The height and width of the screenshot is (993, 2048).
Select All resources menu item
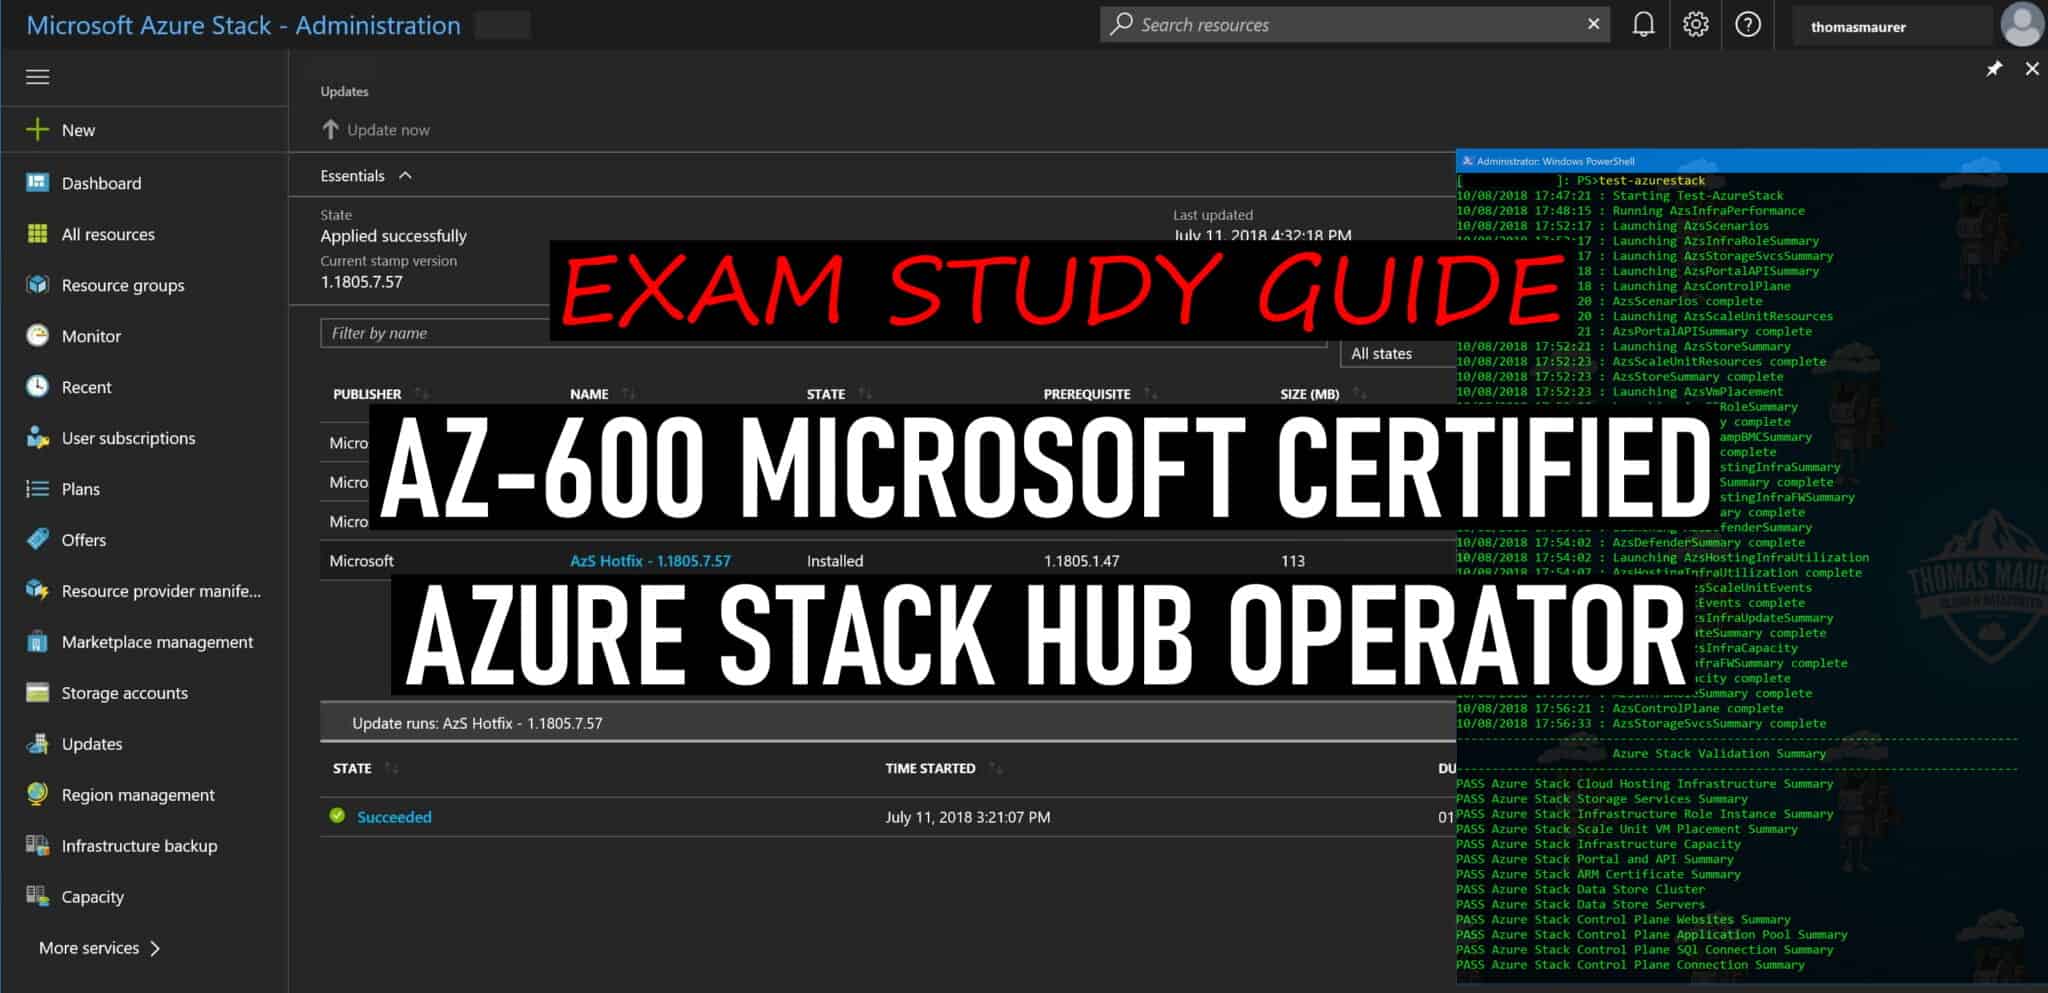click(x=108, y=234)
